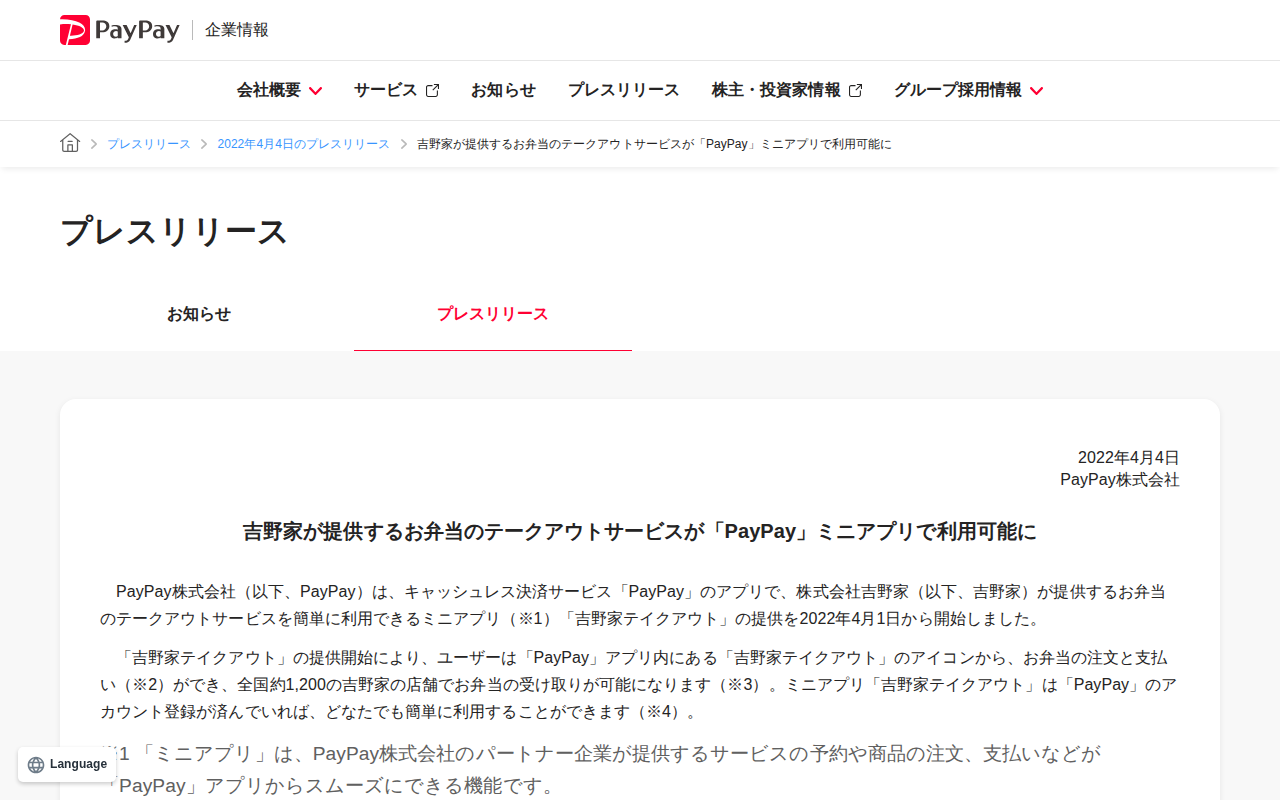Click footnote text 「ミニアプリ」は、PayPay株式会社の
1280x800 pixels.
coord(600,769)
